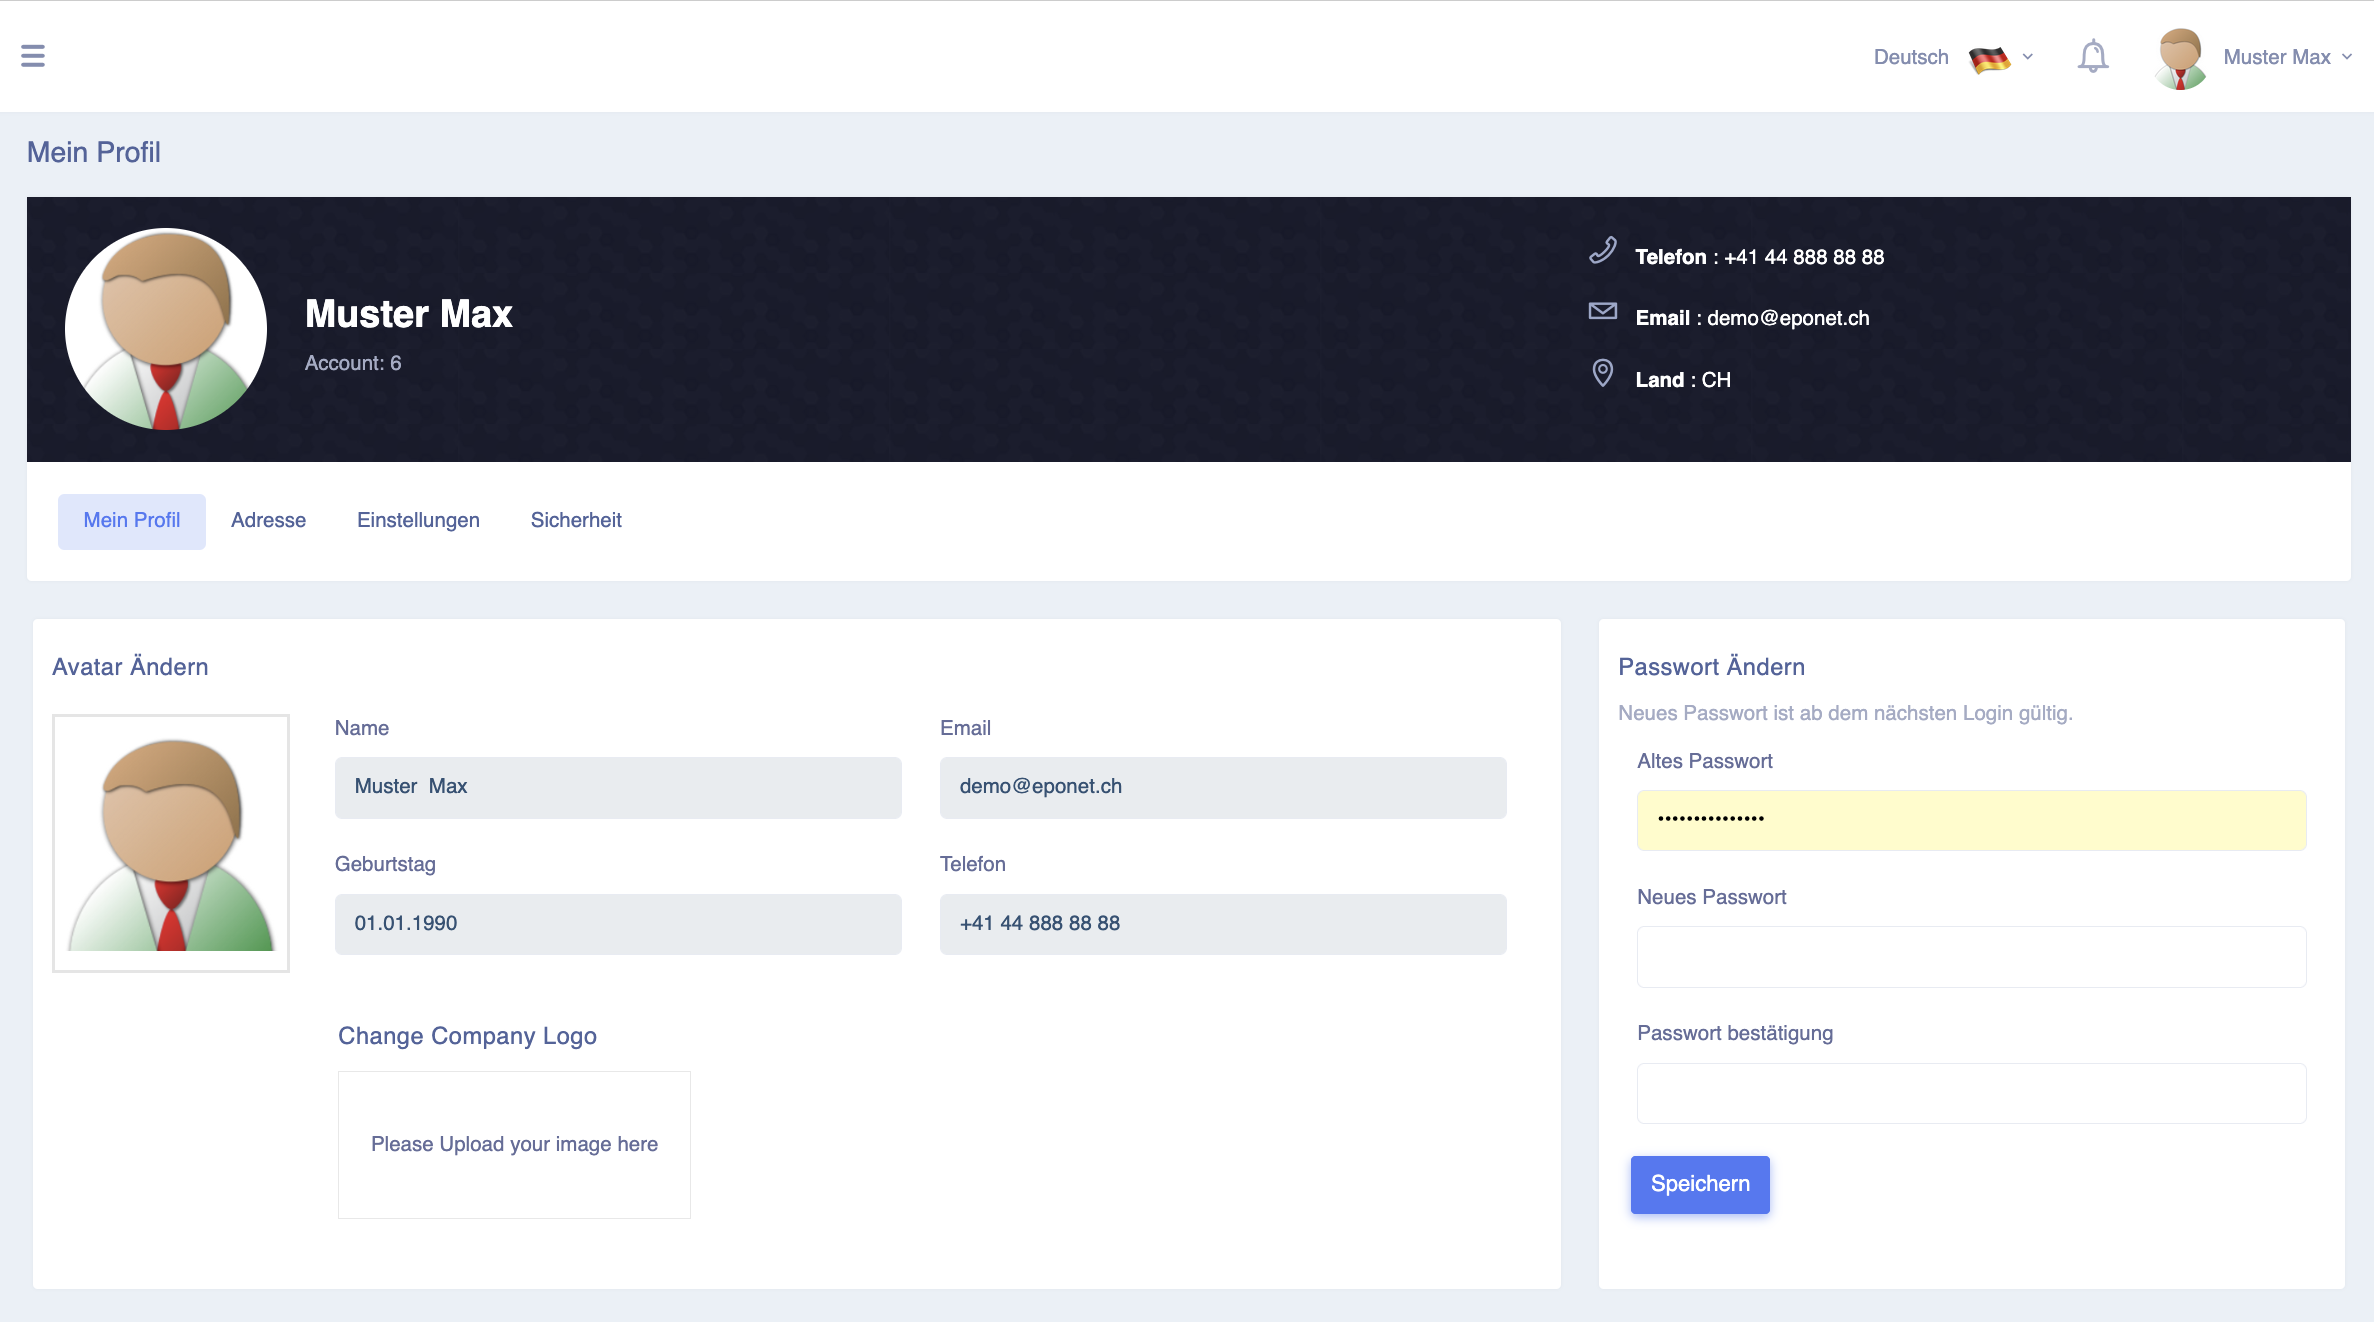Open the notifications bell

click(x=2093, y=56)
